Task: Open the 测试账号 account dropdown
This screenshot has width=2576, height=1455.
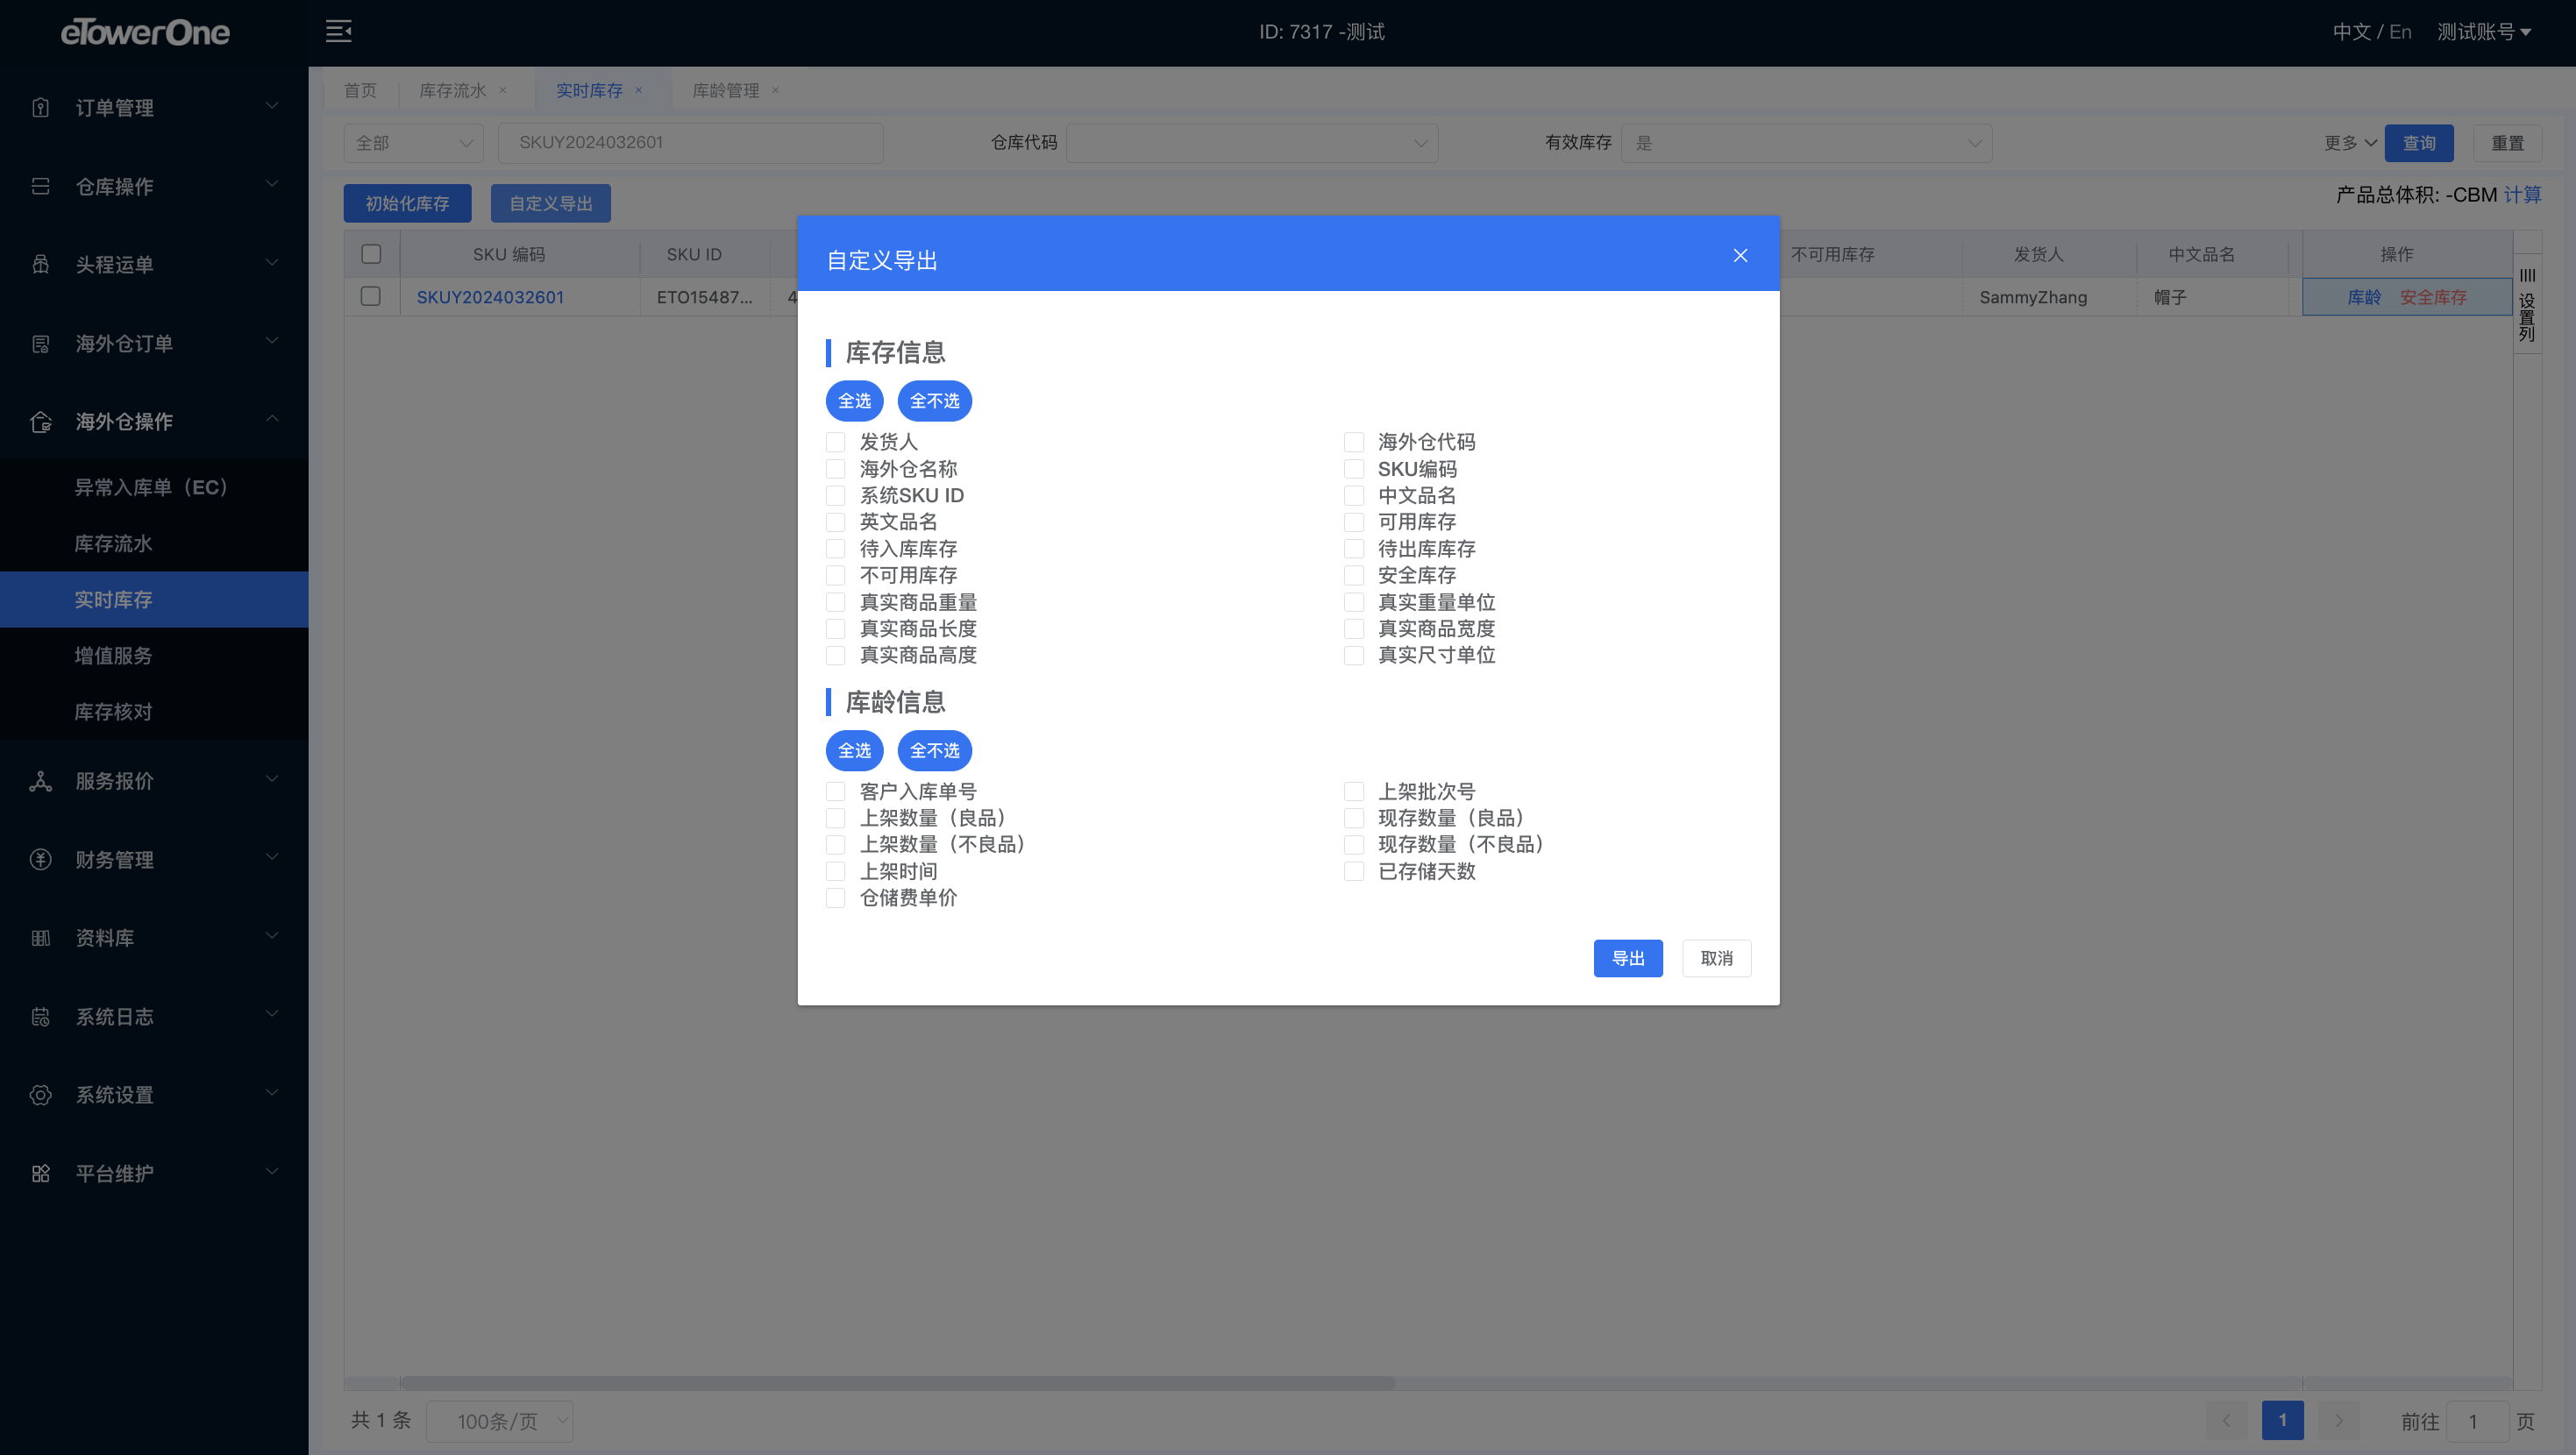Action: [x=2484, y=32]
